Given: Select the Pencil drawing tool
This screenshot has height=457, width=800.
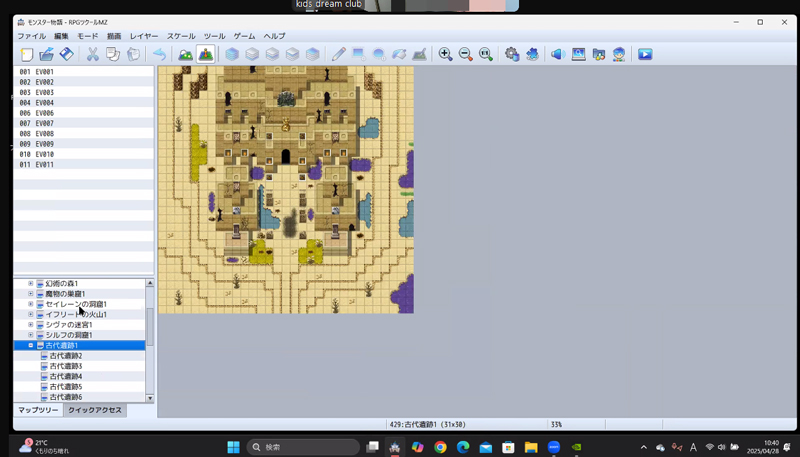Looking at the screenshot, I should coord(338,54).
